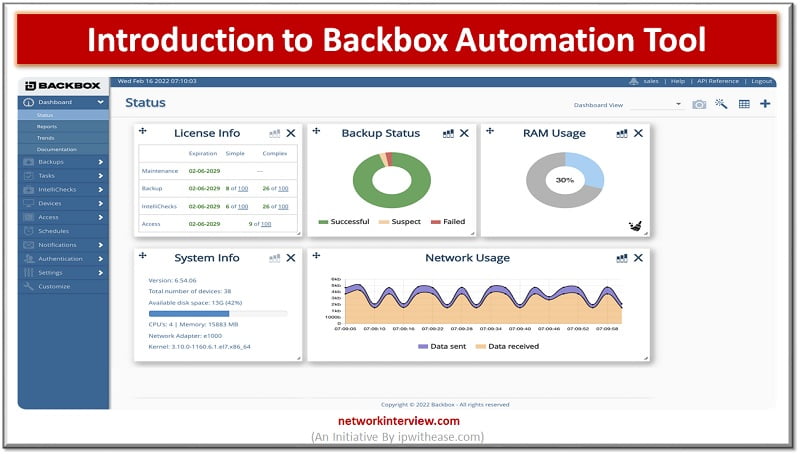Click the Devices sidebar icon
The width and height of the screenshot is (800, 455).
coord(29,203)
